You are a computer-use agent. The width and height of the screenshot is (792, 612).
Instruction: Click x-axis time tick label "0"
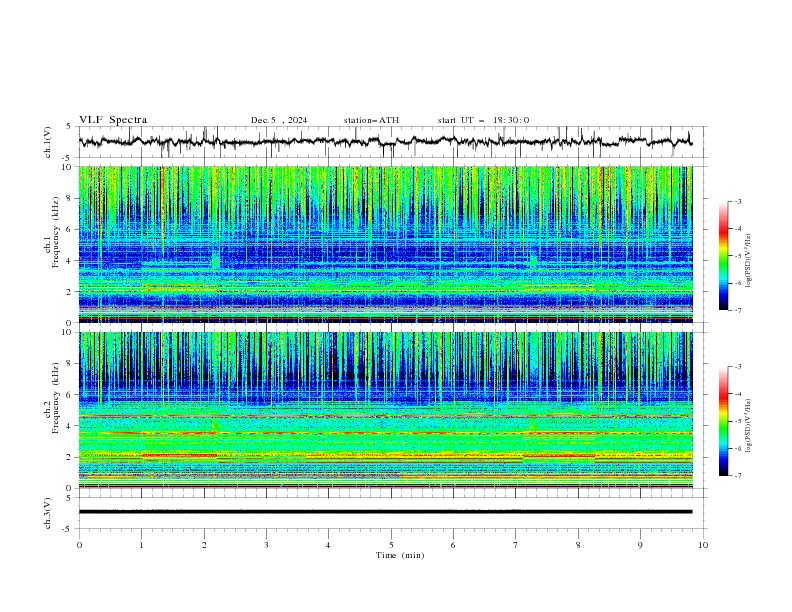(79, 545)
